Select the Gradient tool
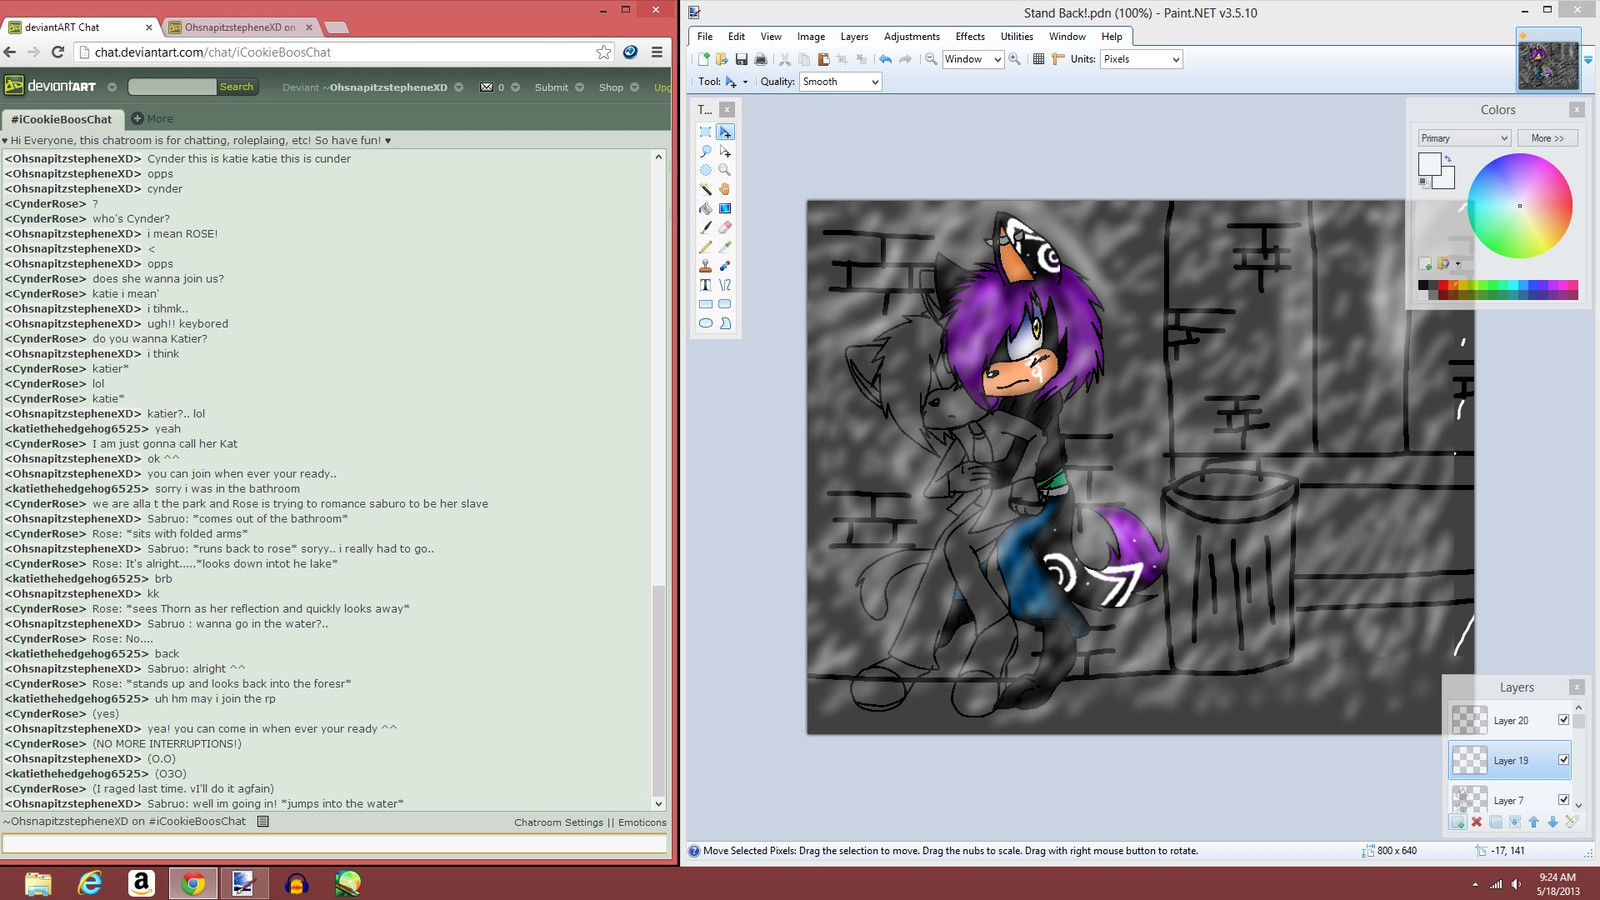The height and width of the screenshot is (900, 1600). pos(725,208)
